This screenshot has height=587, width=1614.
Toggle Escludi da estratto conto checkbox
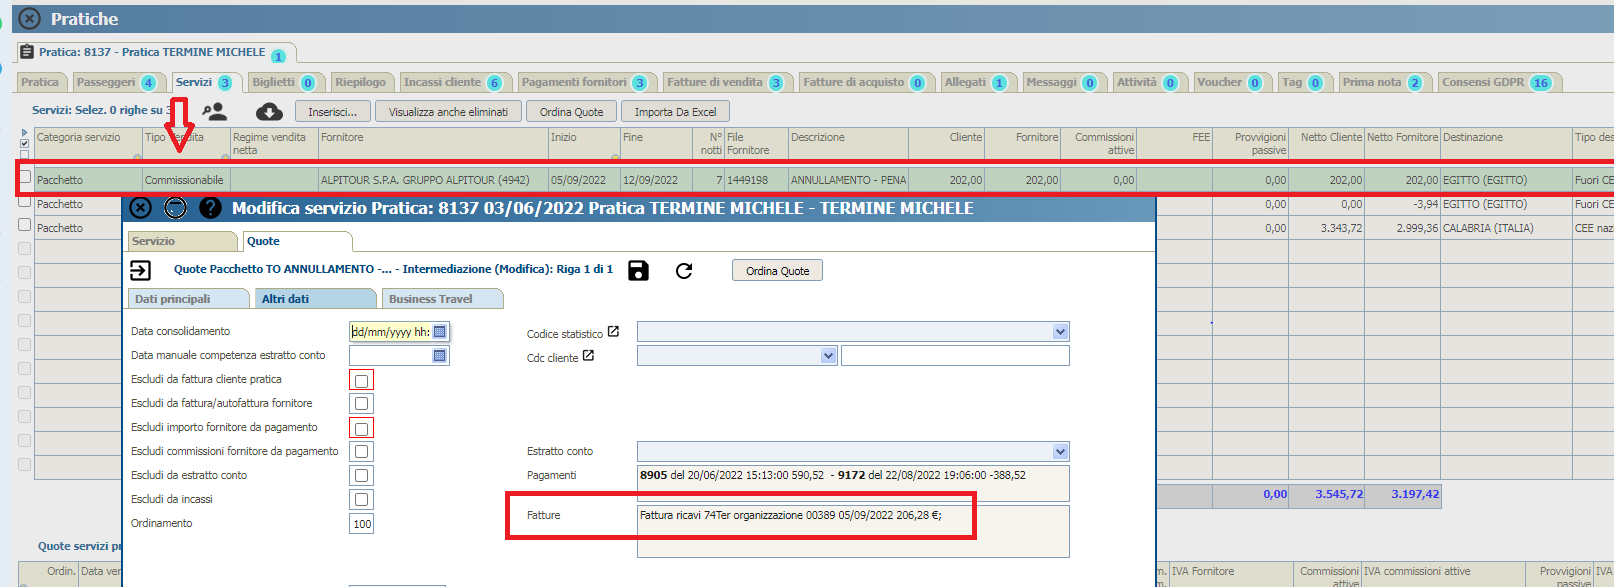[362, 476]
